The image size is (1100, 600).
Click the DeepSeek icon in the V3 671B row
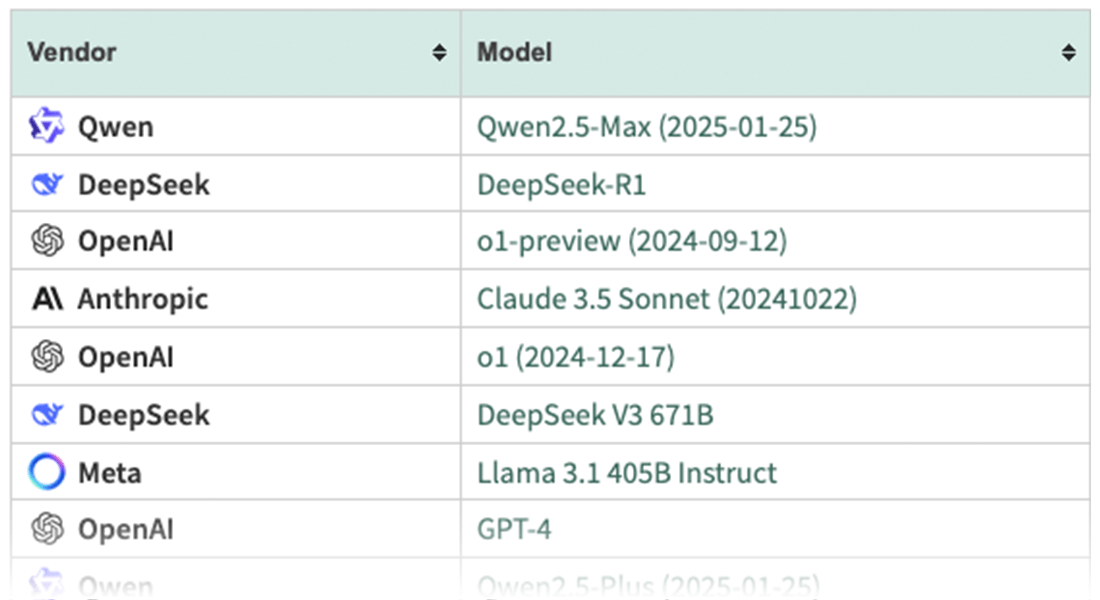click(46, 415)
